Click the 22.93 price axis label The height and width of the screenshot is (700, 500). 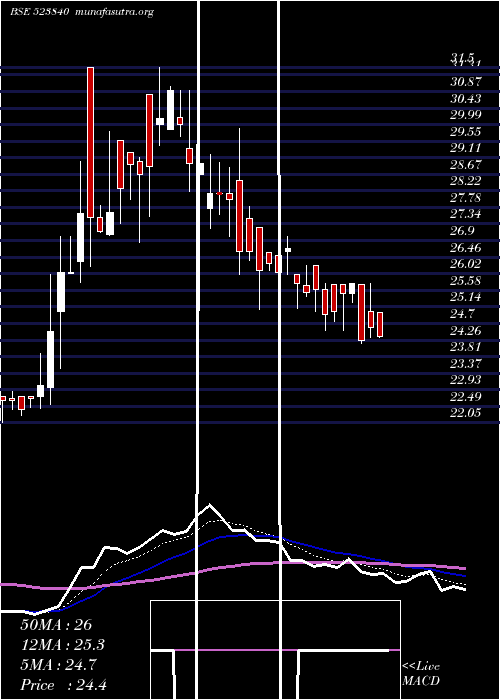466,379
